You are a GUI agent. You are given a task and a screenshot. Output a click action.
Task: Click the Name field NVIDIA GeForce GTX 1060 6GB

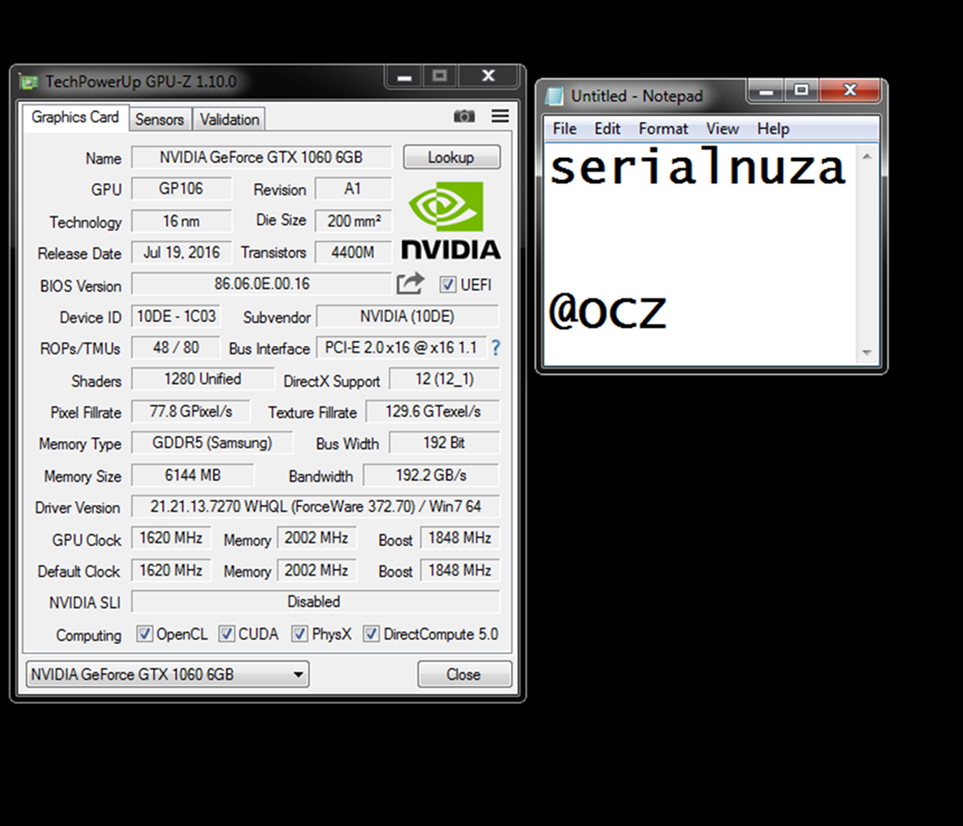[262, 157]
